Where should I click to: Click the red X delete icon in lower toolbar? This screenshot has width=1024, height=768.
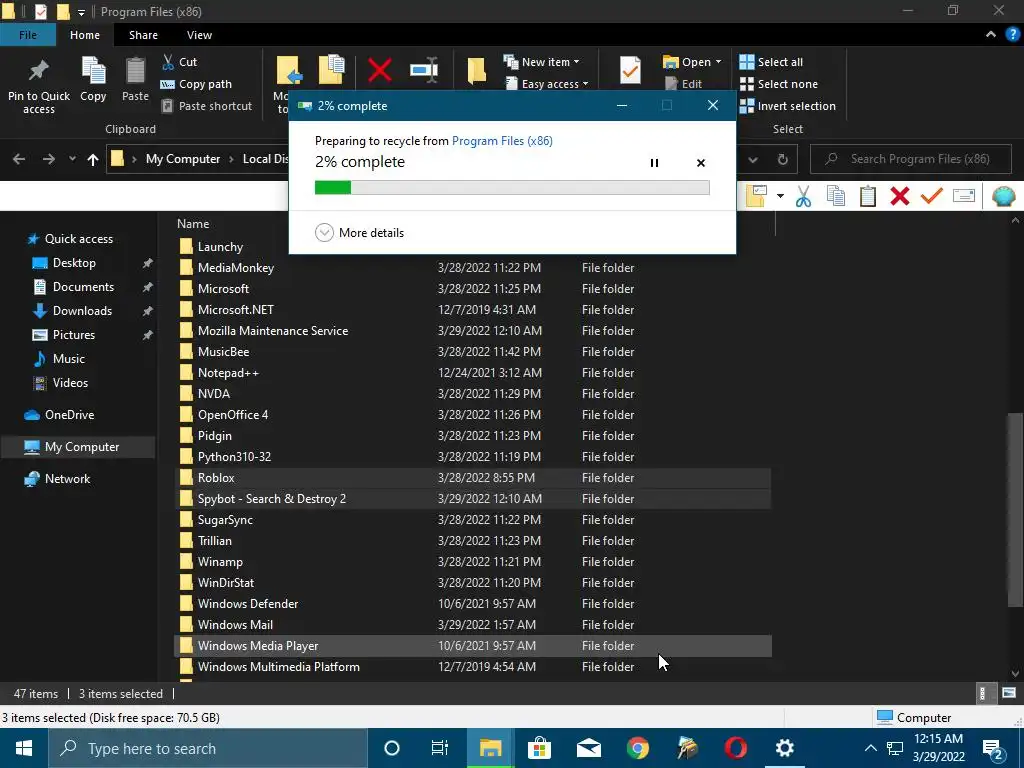point(900,196)
